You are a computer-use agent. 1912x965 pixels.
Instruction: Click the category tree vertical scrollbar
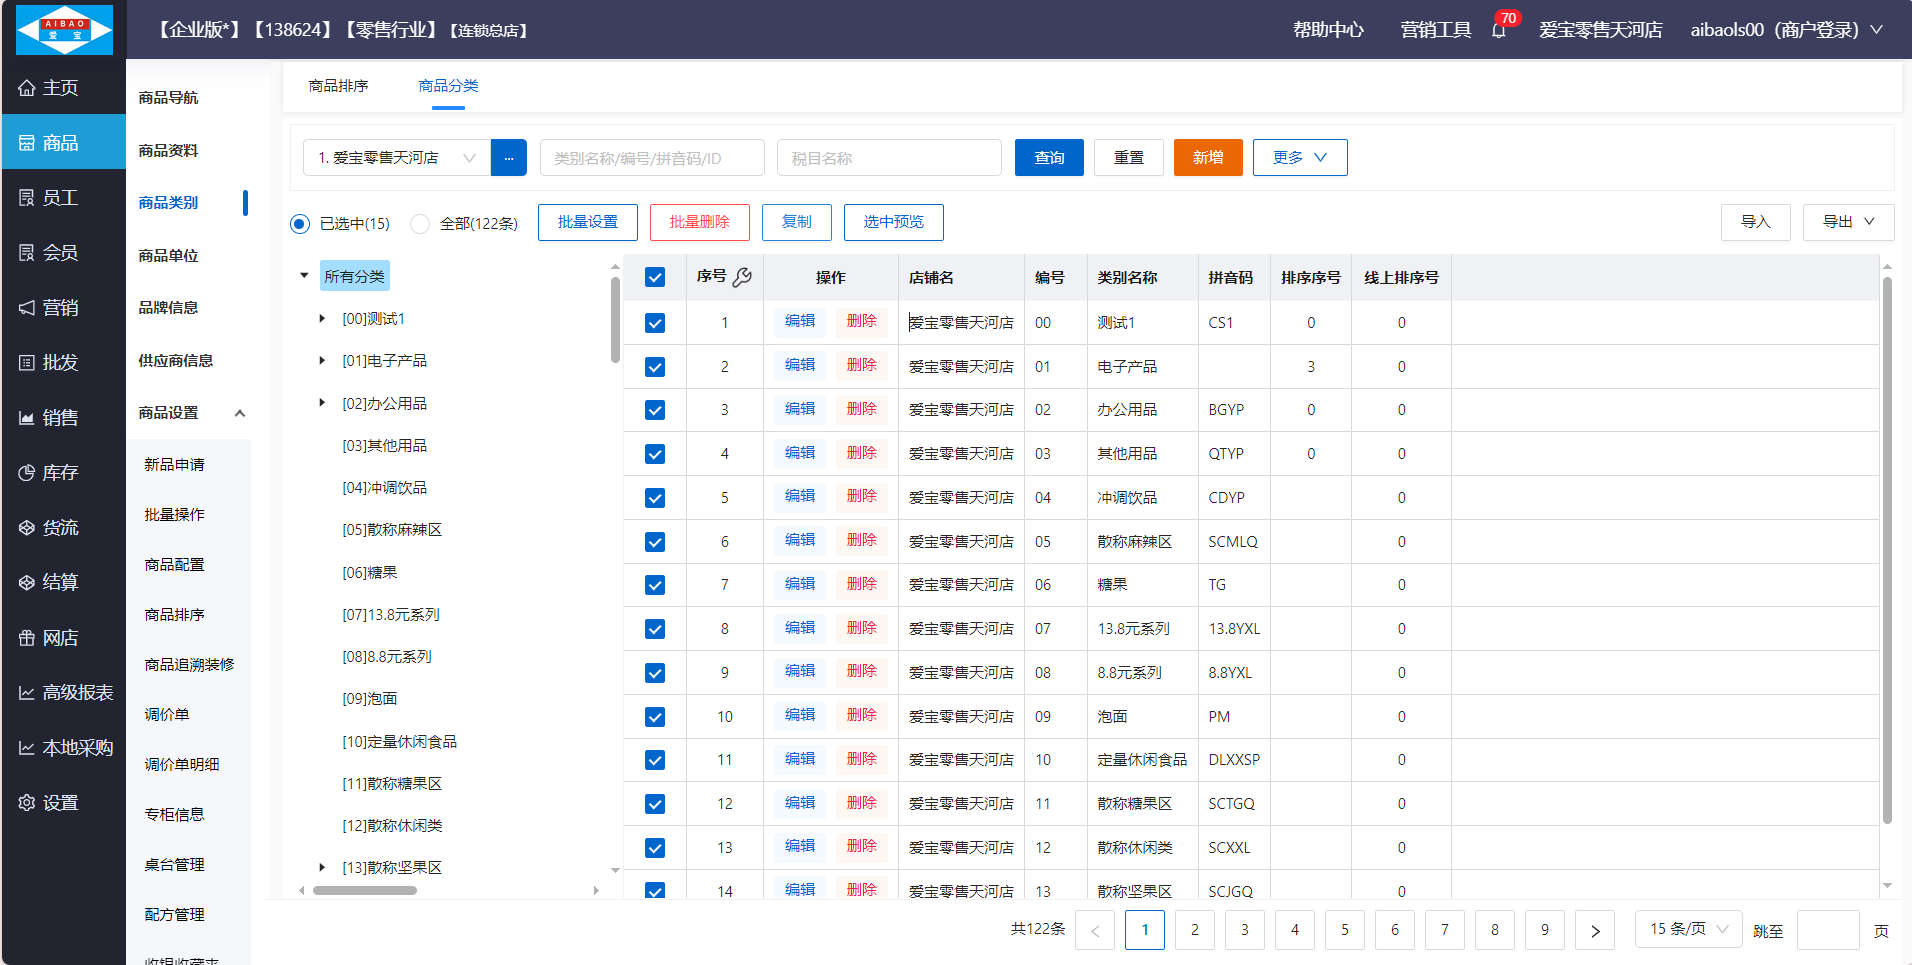click(x=615, y=320)
